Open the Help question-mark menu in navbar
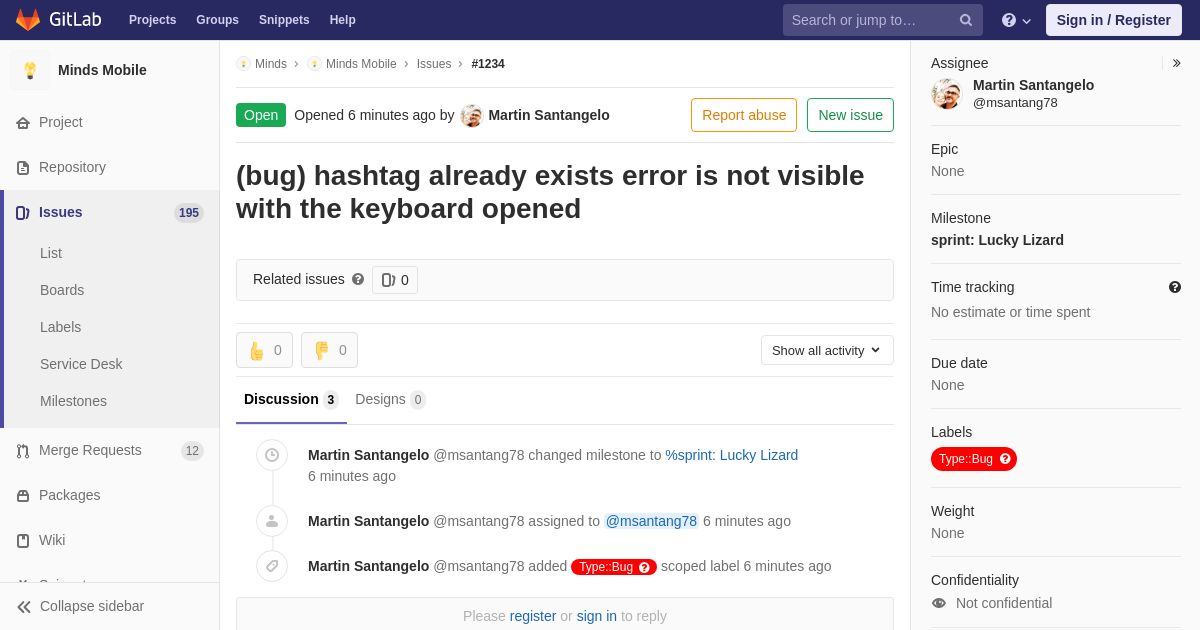The width and height of the screenshot is (1200, 630). coord(1016,20)
